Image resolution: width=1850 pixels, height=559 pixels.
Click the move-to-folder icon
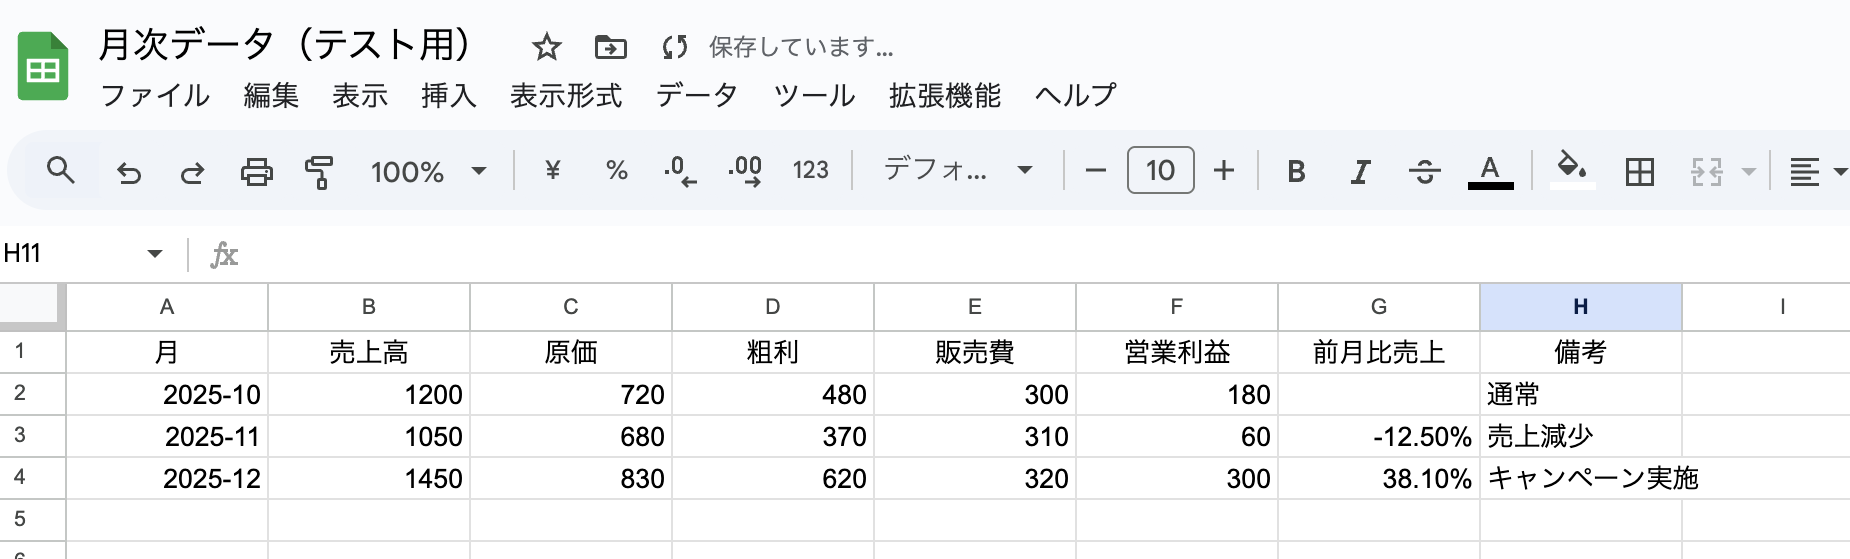[610, 47]
